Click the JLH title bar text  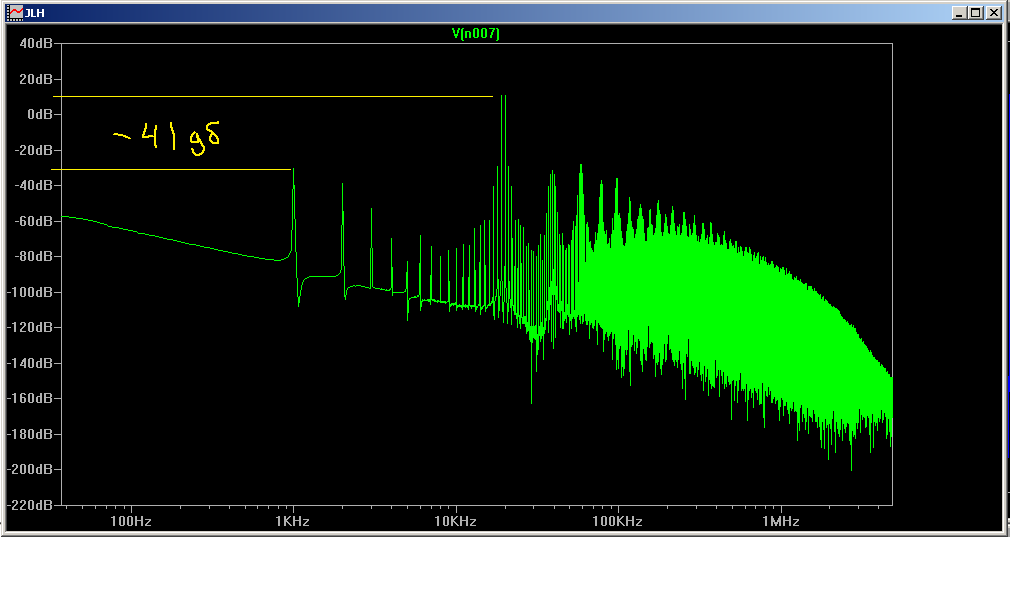[x=35, y=13]
